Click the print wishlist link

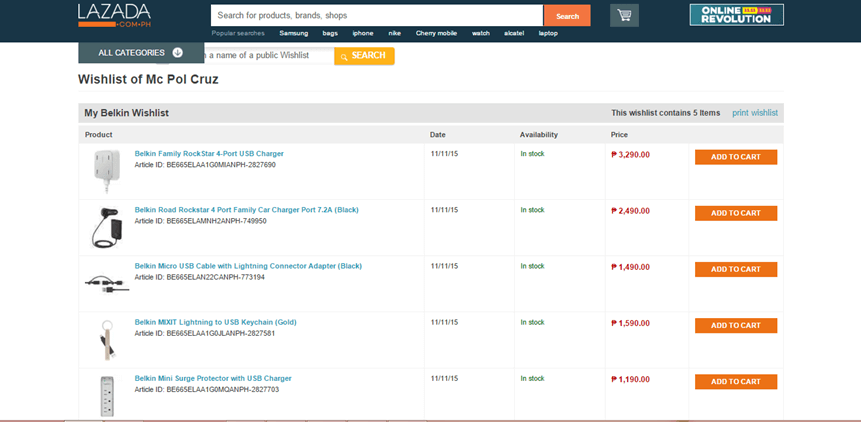(755, 113)
